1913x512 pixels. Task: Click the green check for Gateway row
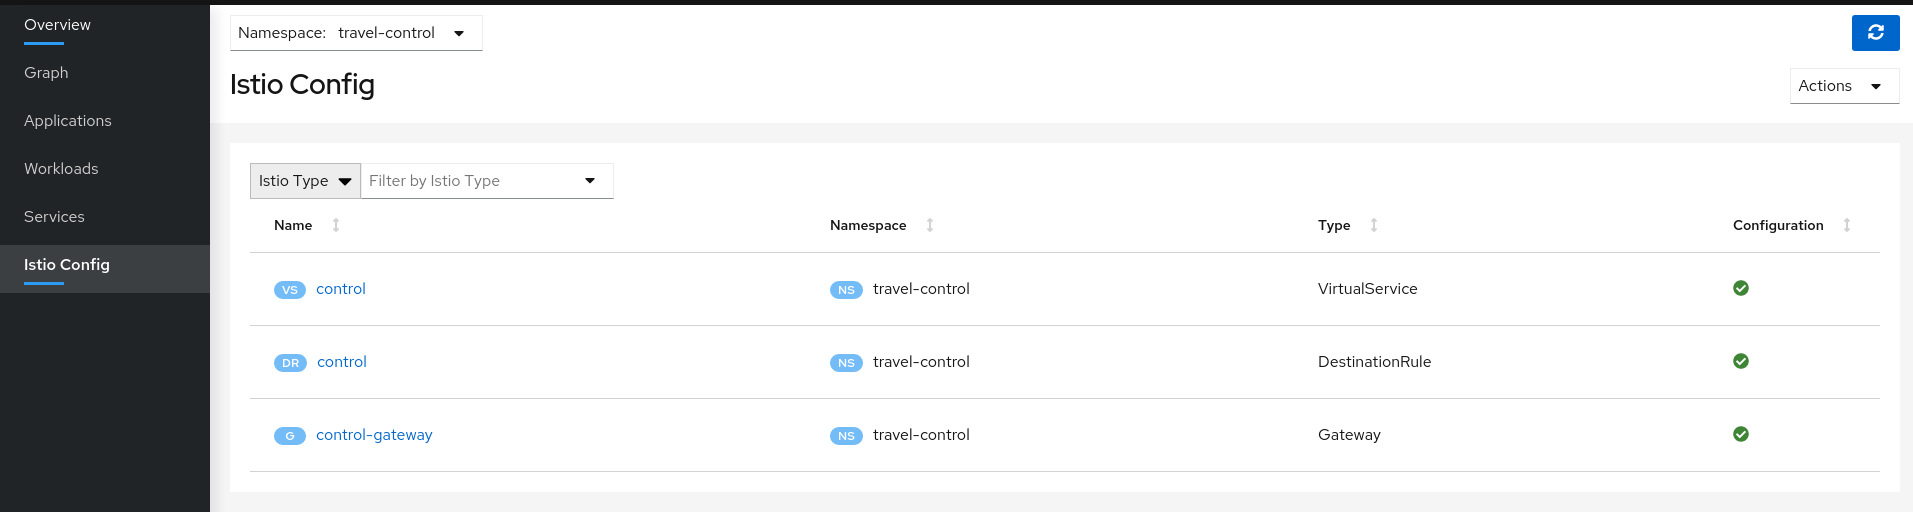[1741, 434]
